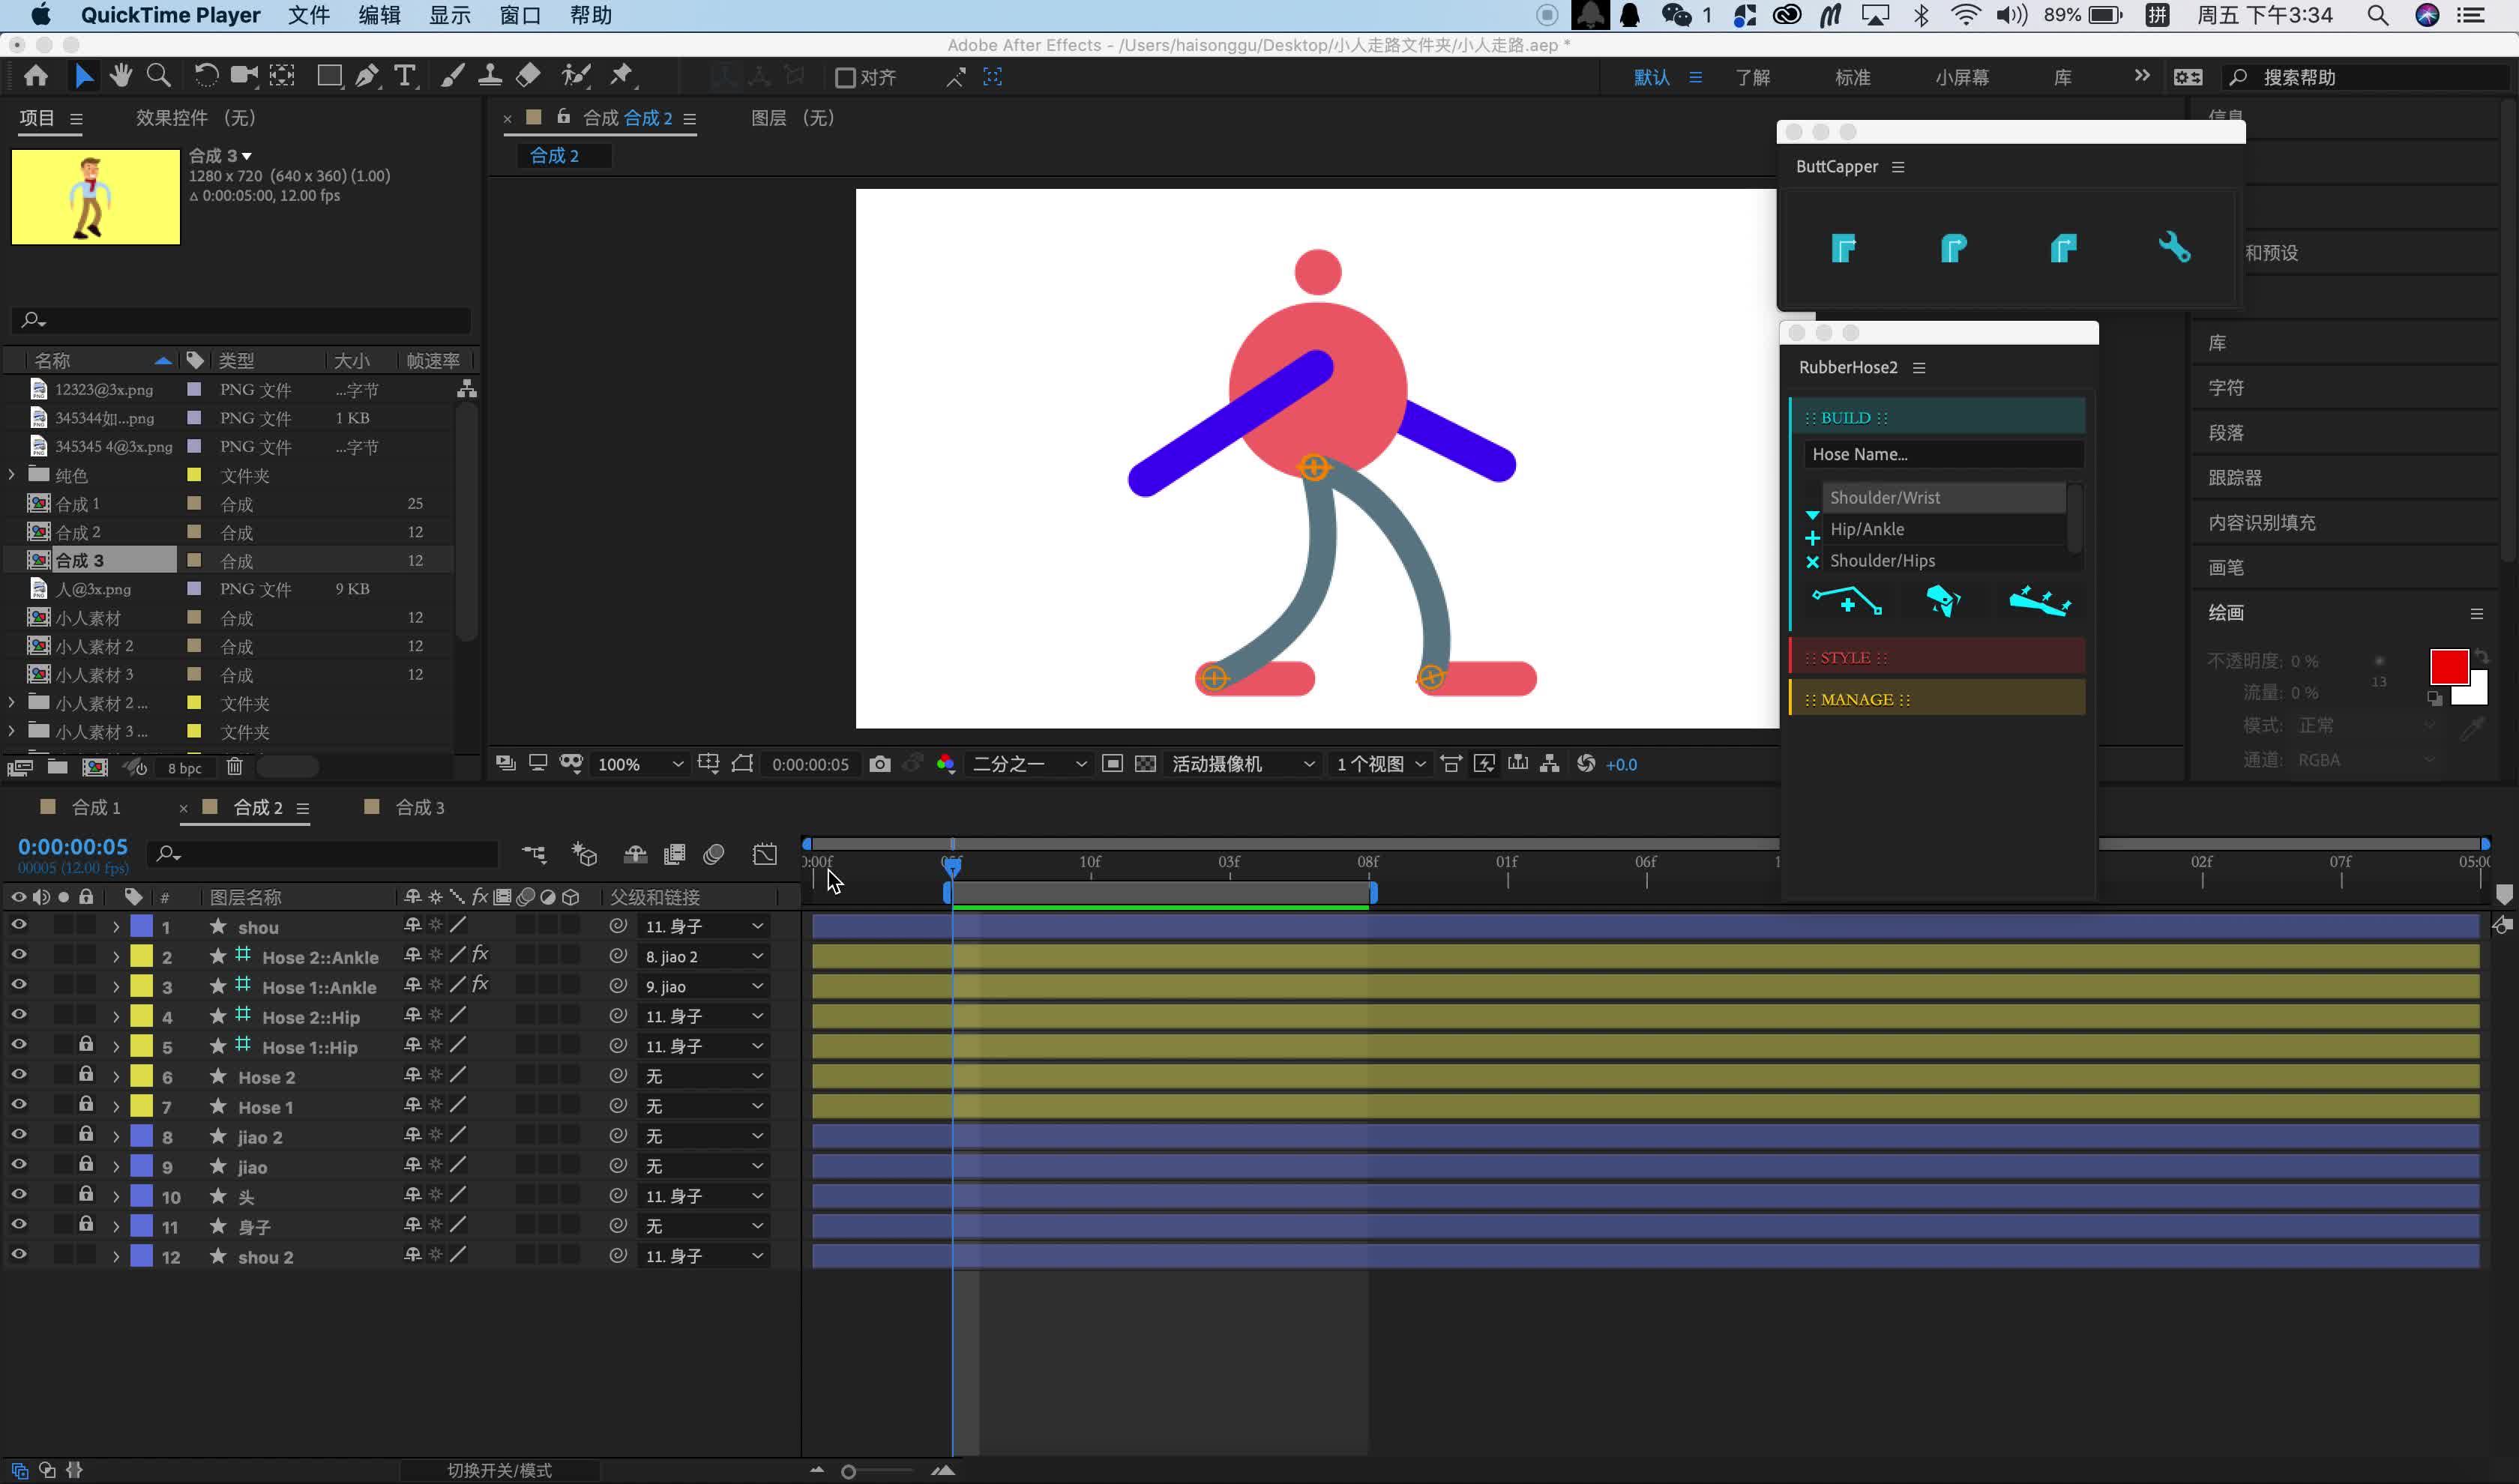This screenshot has width=2519, height=1484.
Task: Select the Pen tool
Action: [x=367, y=76]
